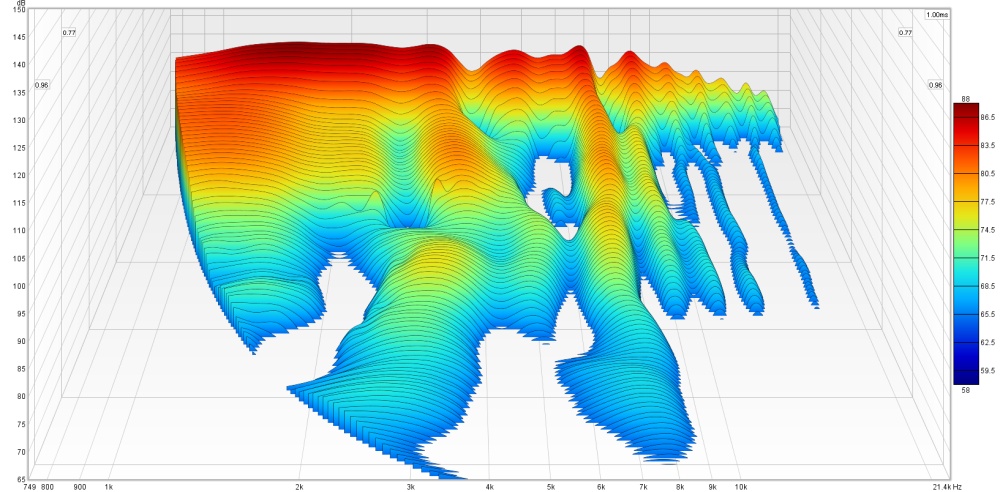Click the 86.5 legend value
Viewport: 1000px width, 492px height.
pyautogui.click(x=988, y=117)
